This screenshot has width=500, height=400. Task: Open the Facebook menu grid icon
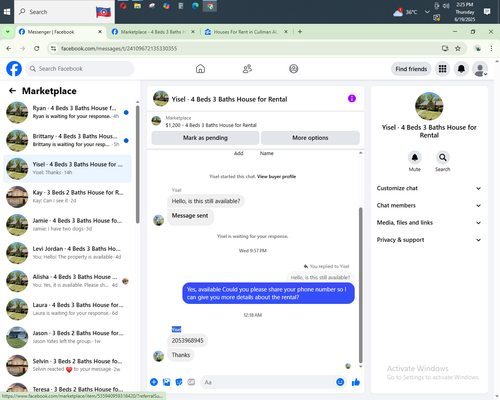(x=442, y=69)
